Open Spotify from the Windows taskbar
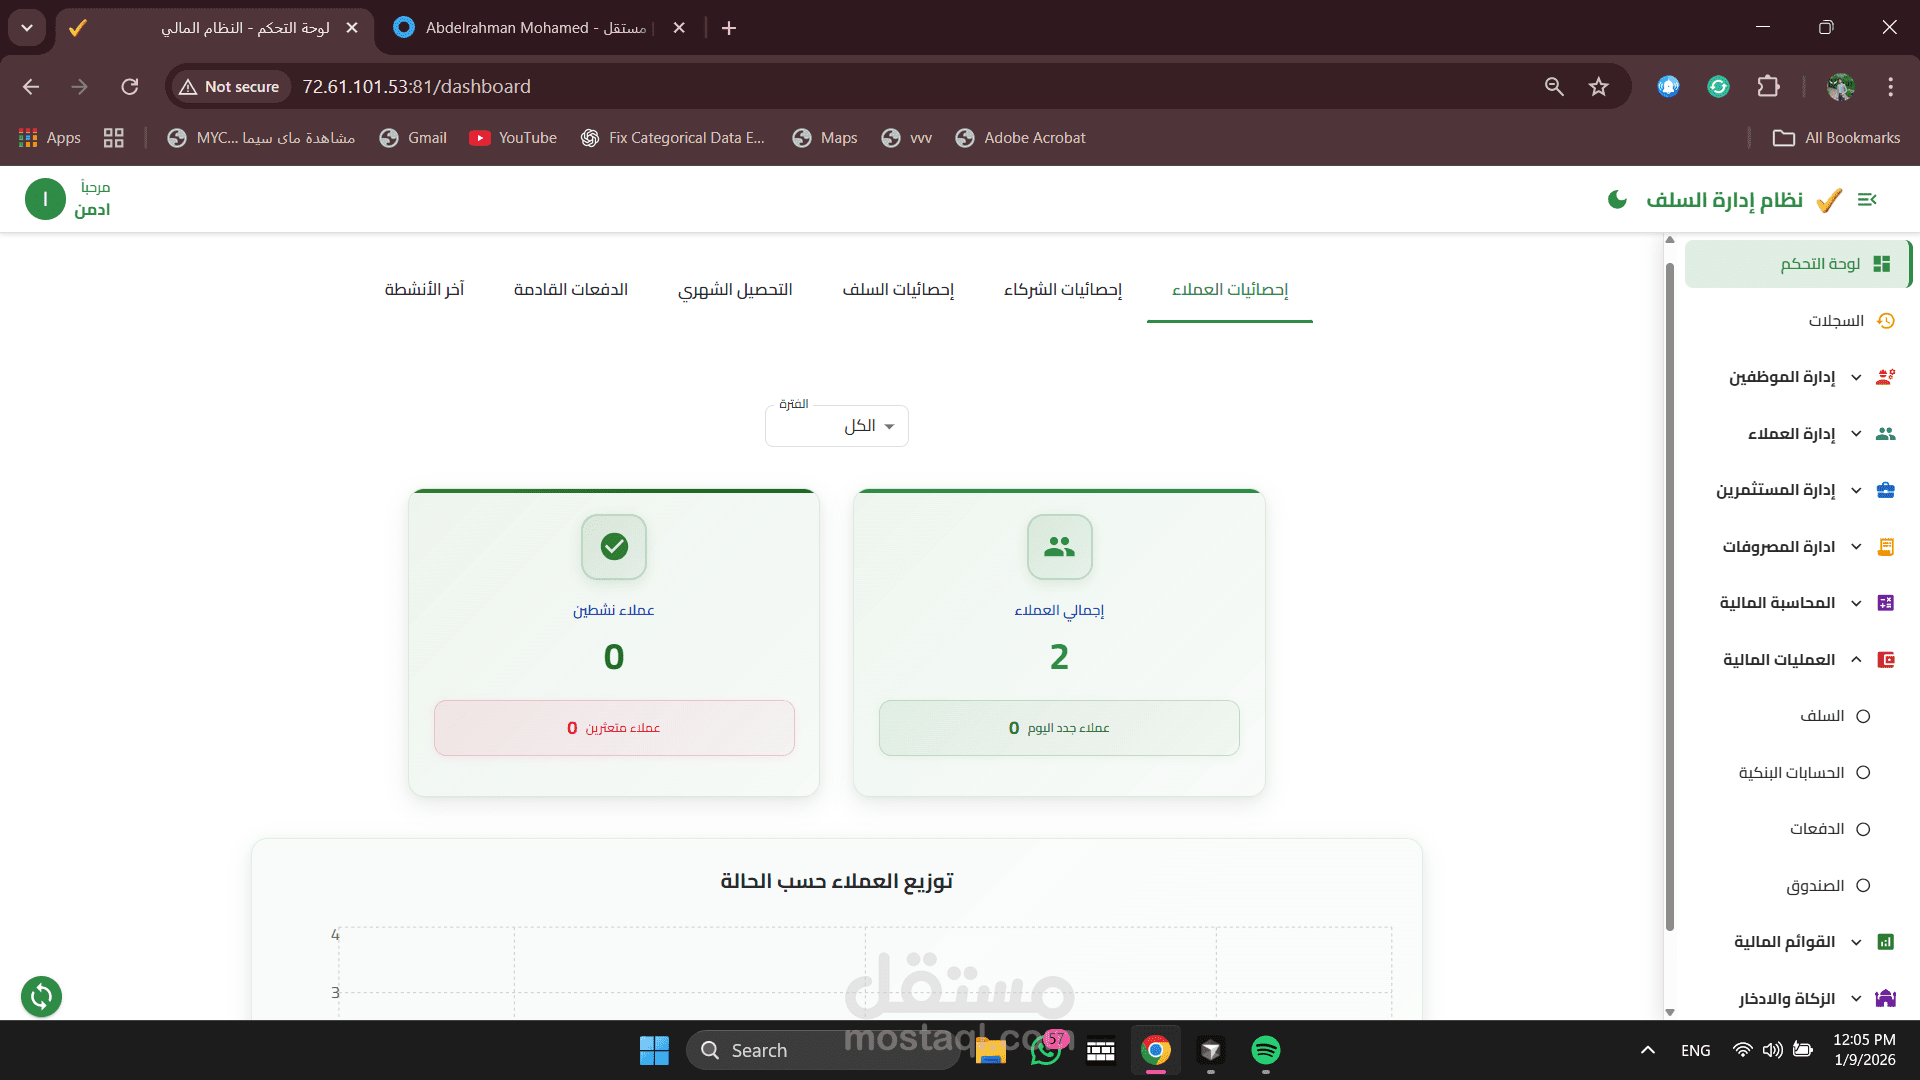1920x1080 pixels. coord(1265,1050)
